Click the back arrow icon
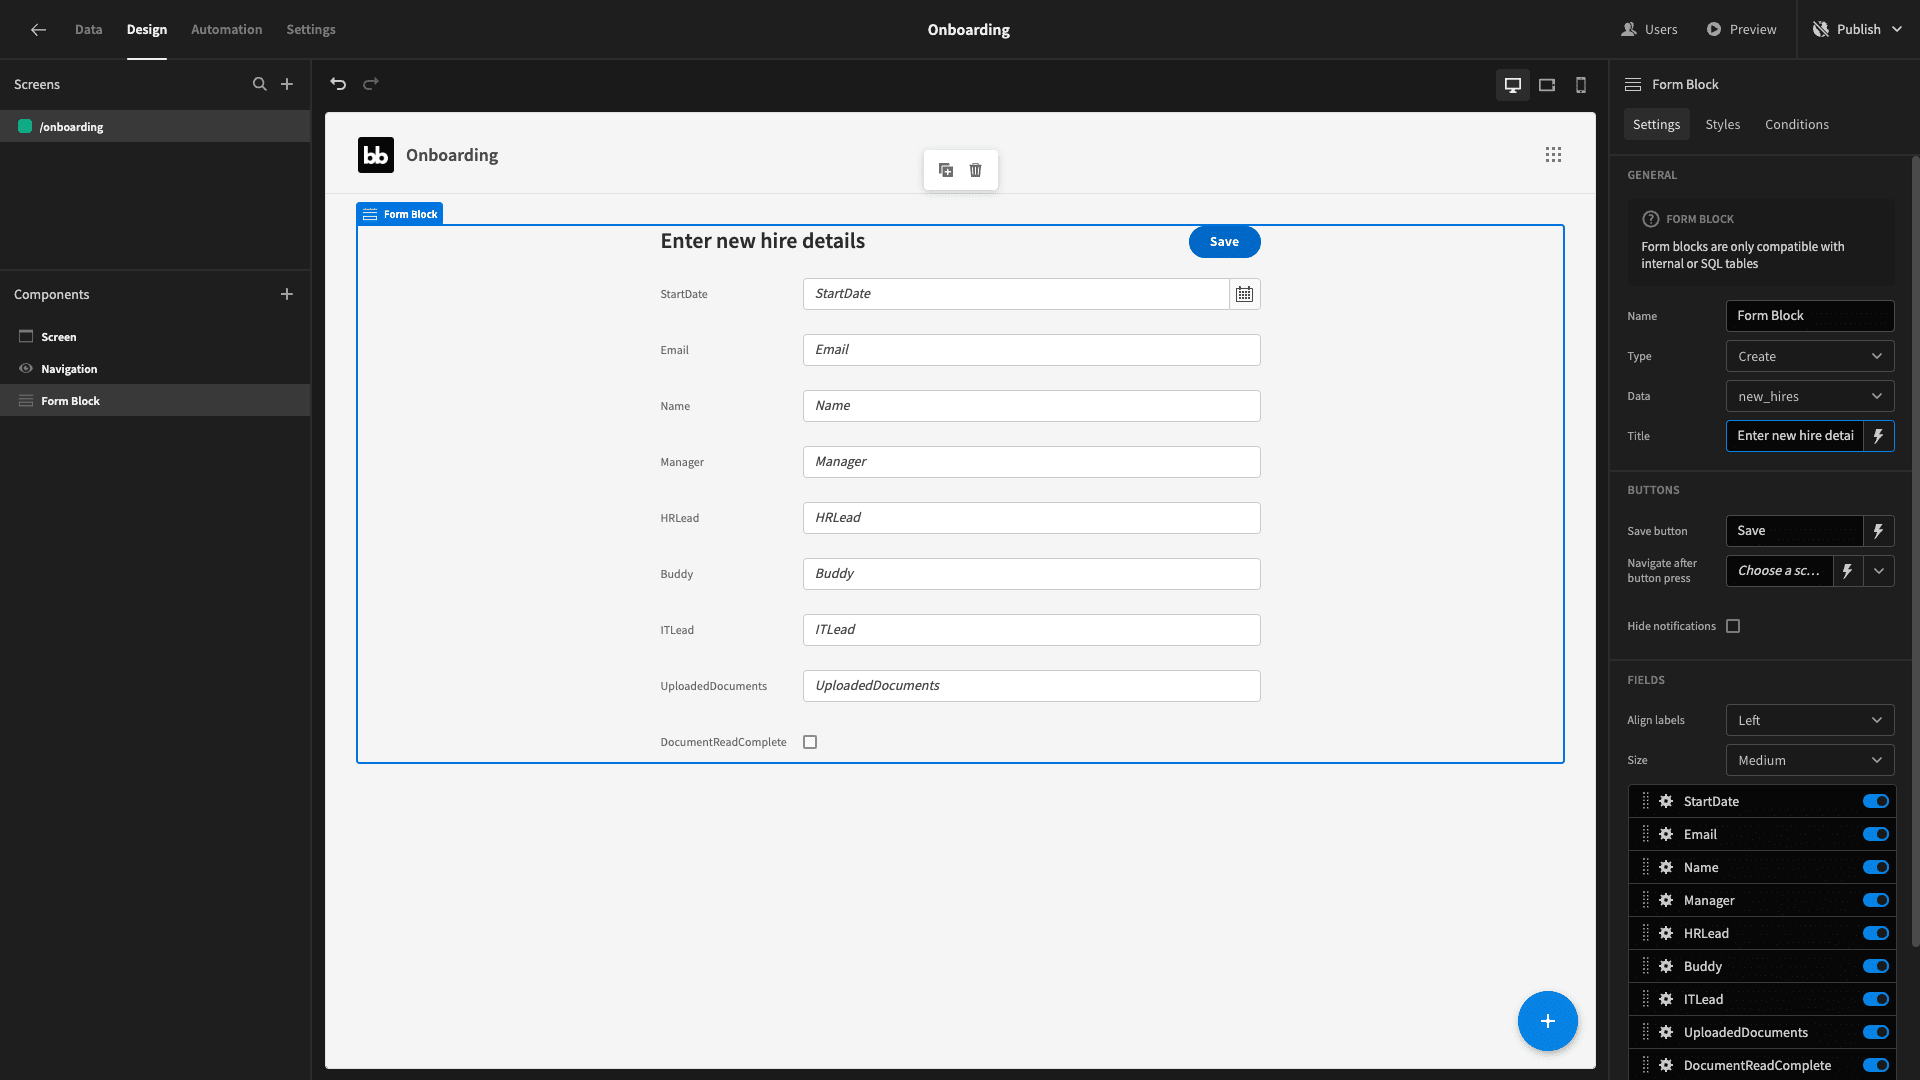Screen dimensions: 1920x1080 click(x=38, y=30)
